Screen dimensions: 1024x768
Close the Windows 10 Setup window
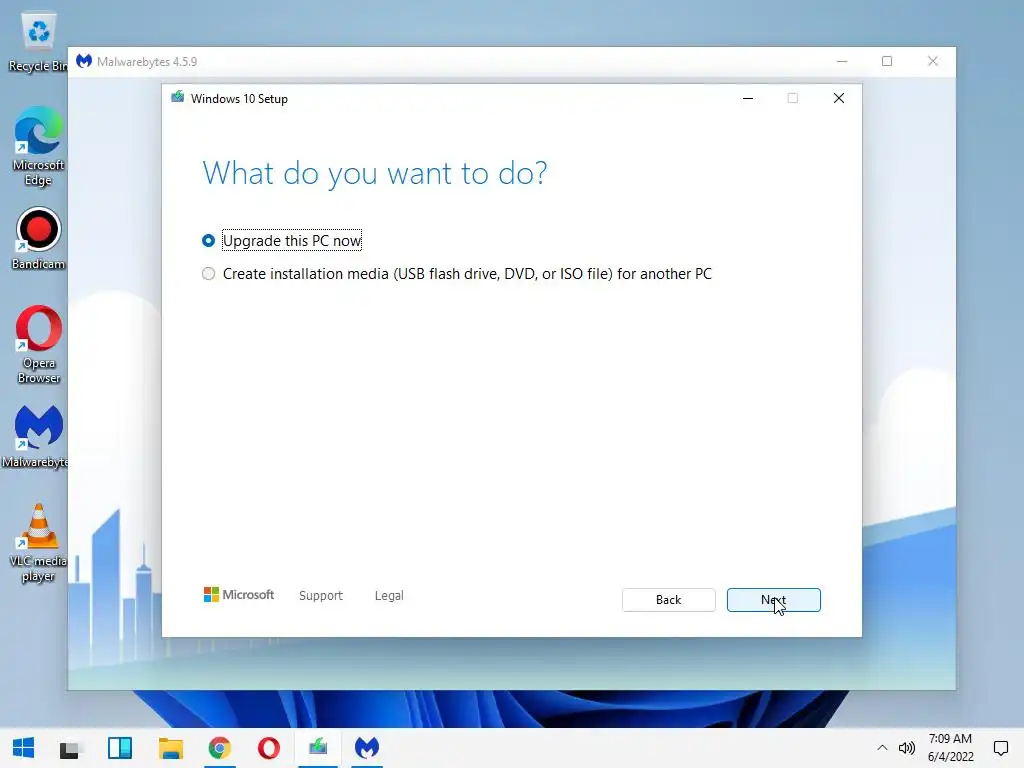839,98
